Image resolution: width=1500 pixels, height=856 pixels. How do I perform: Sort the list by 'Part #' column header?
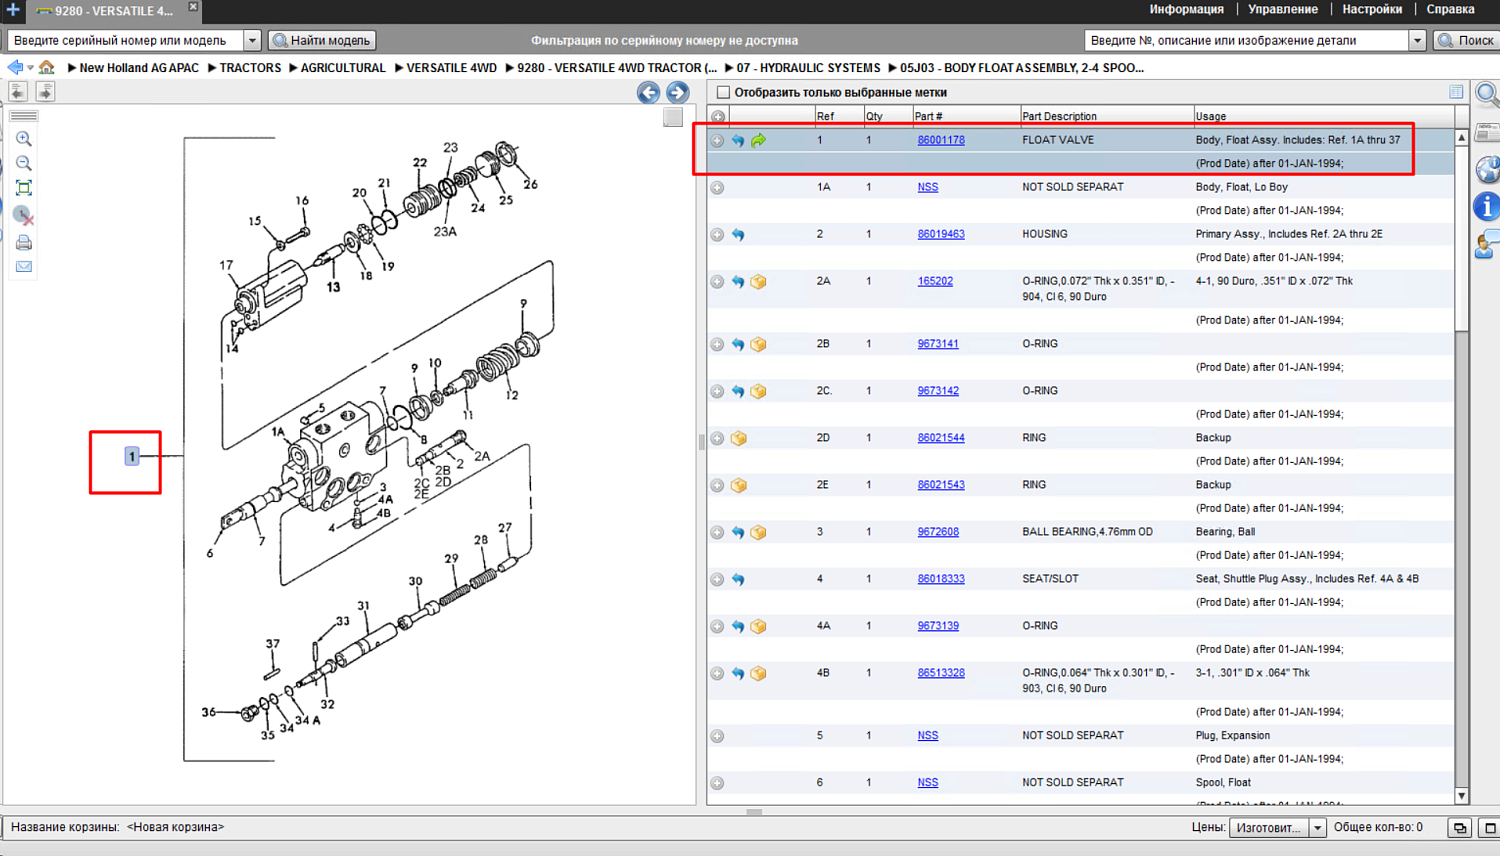click(965, 116)
